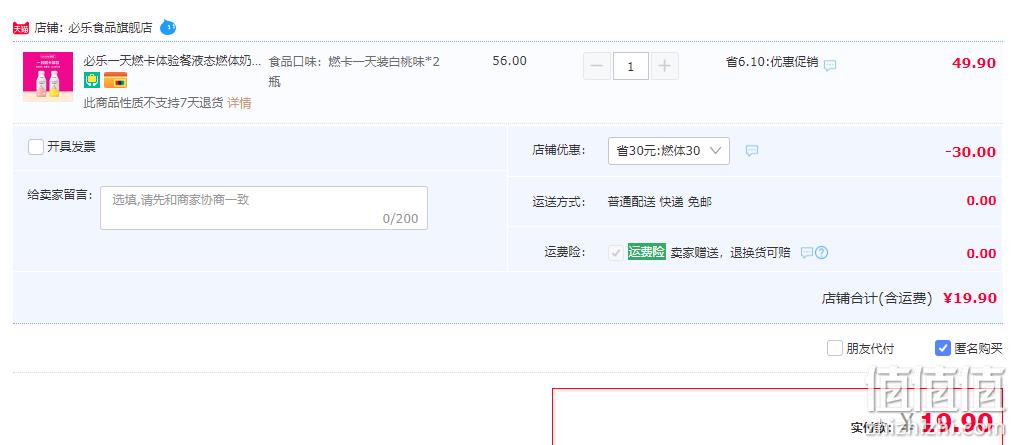Open the 必乐食品旗舰店 shop link

pyautogui.click(x=110, y=28)
